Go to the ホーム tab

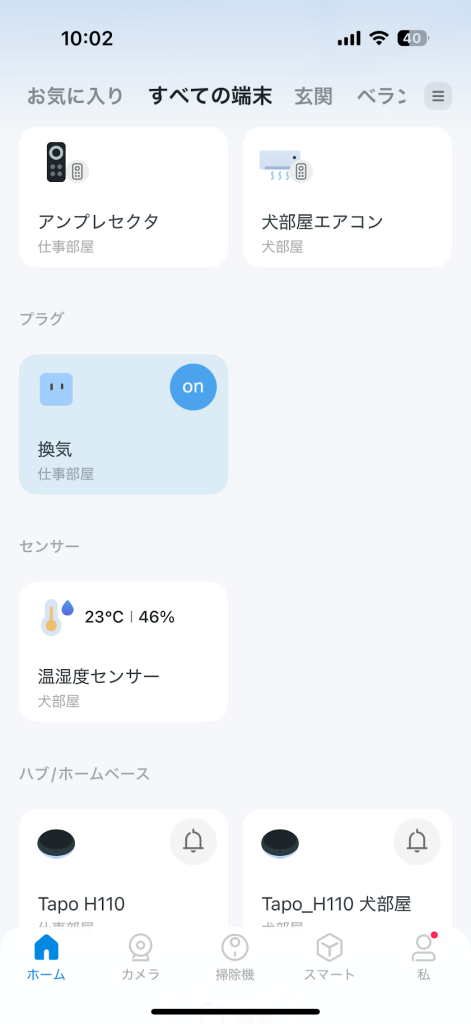click(x=46, y=957)
